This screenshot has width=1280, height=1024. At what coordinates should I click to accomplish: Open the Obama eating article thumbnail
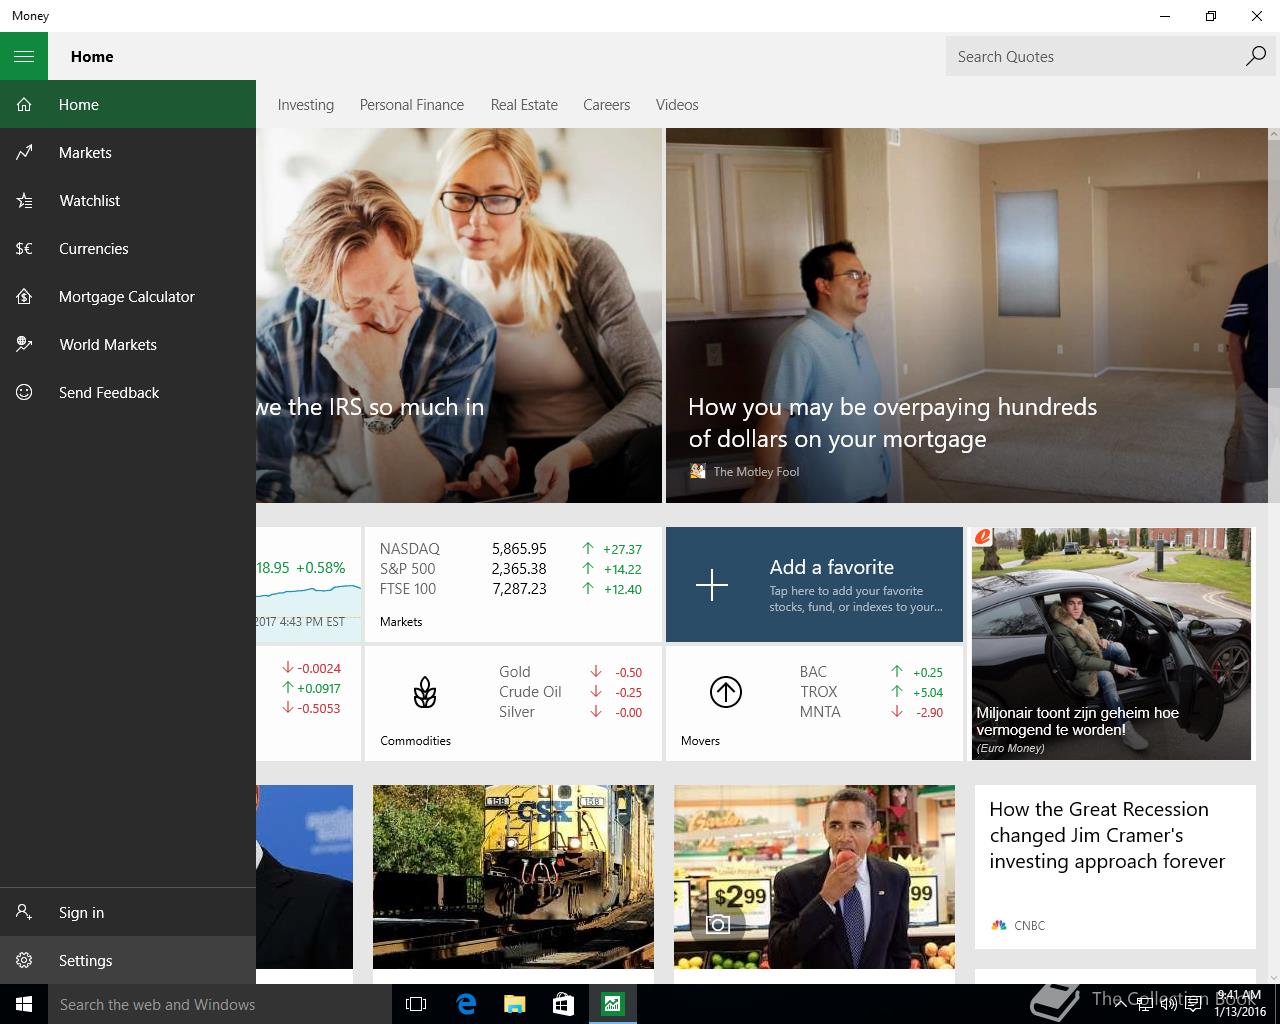coord(814,876)
